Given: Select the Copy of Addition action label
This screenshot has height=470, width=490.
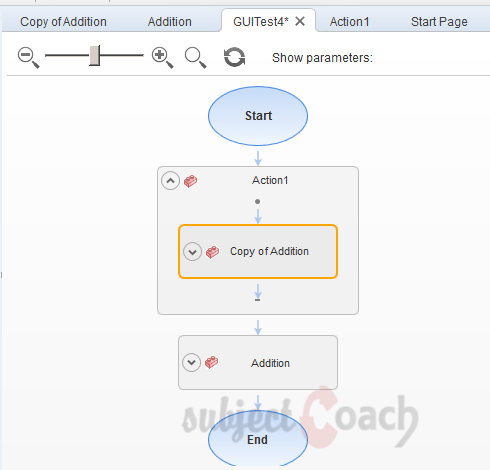Looking at the screenshot, I should click(x=269, y=251).
